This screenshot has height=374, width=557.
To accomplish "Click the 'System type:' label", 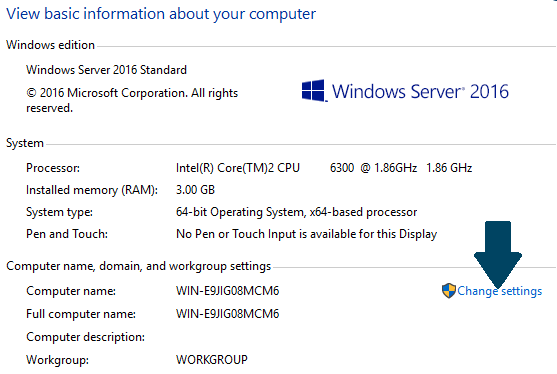I will coord(59,212).
